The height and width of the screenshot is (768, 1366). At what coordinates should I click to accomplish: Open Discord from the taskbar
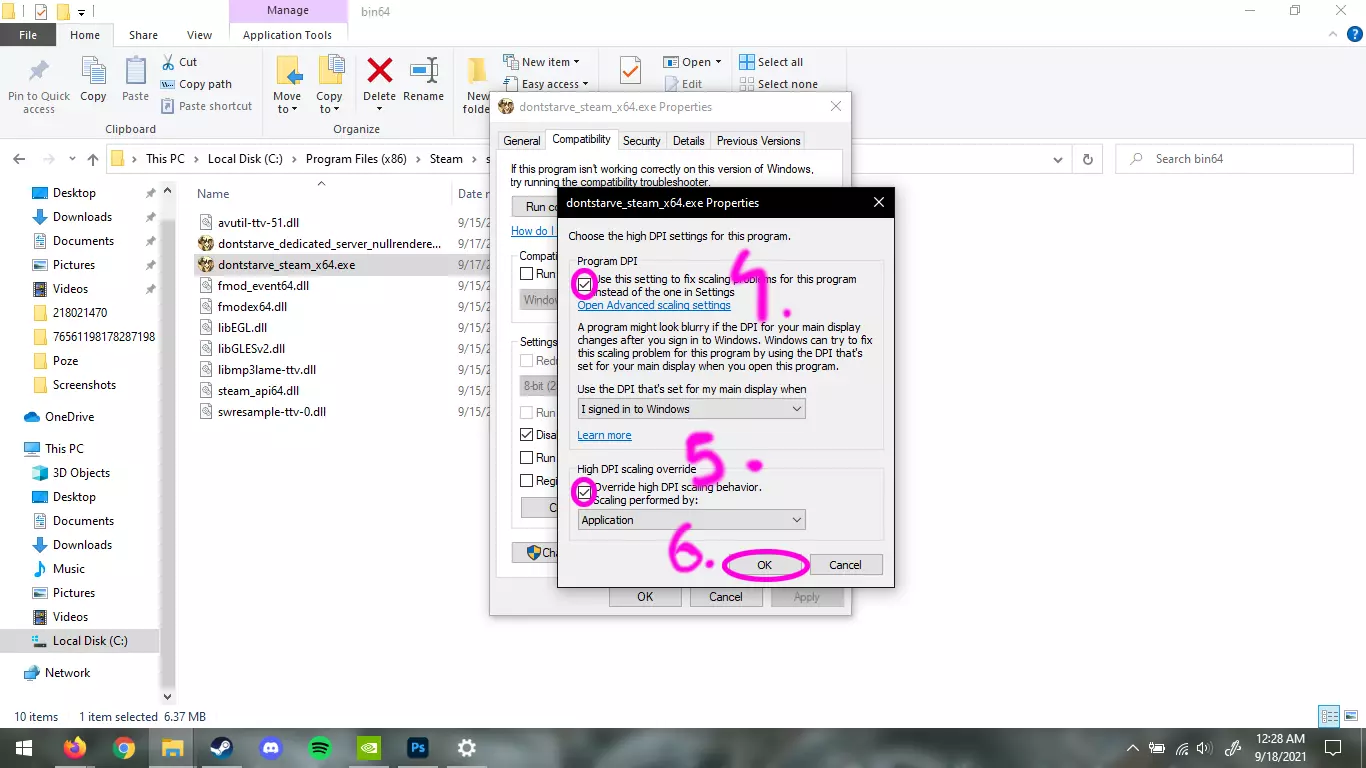(x=270, y=747)
